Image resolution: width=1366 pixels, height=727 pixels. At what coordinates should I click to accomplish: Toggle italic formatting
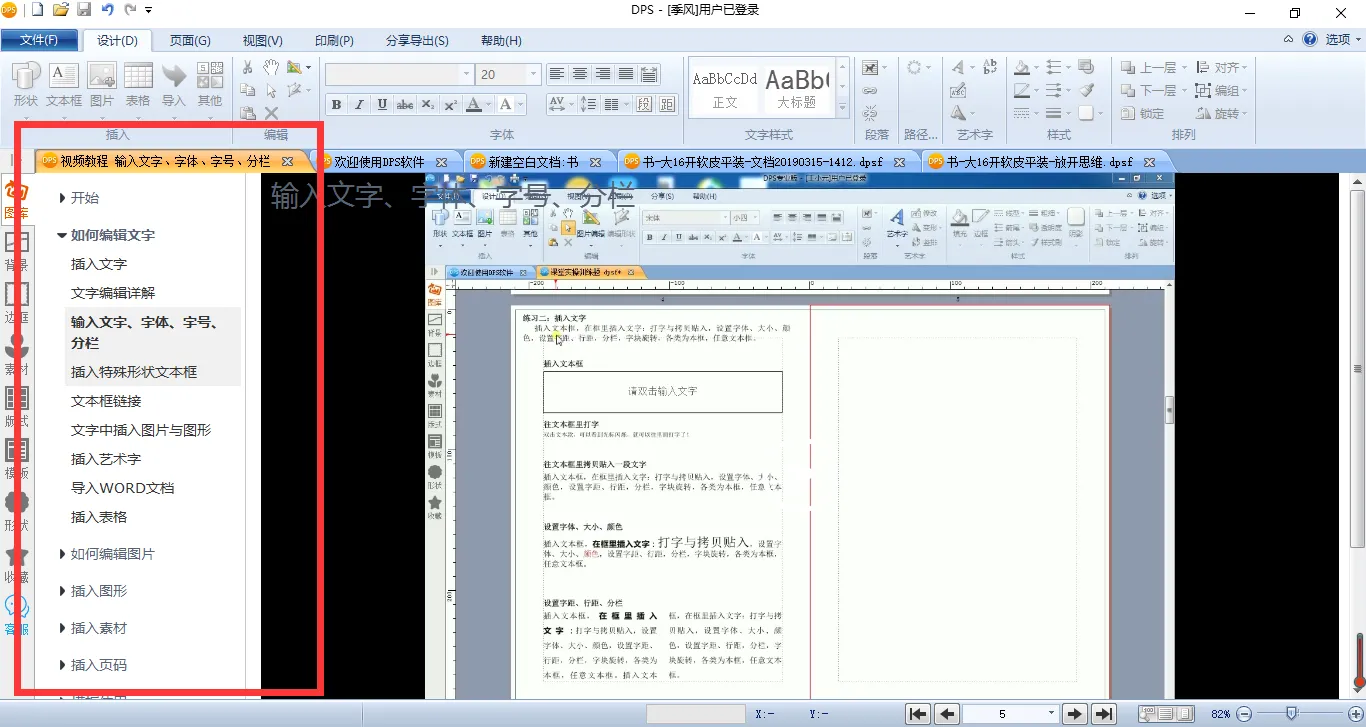coord(359,104)
